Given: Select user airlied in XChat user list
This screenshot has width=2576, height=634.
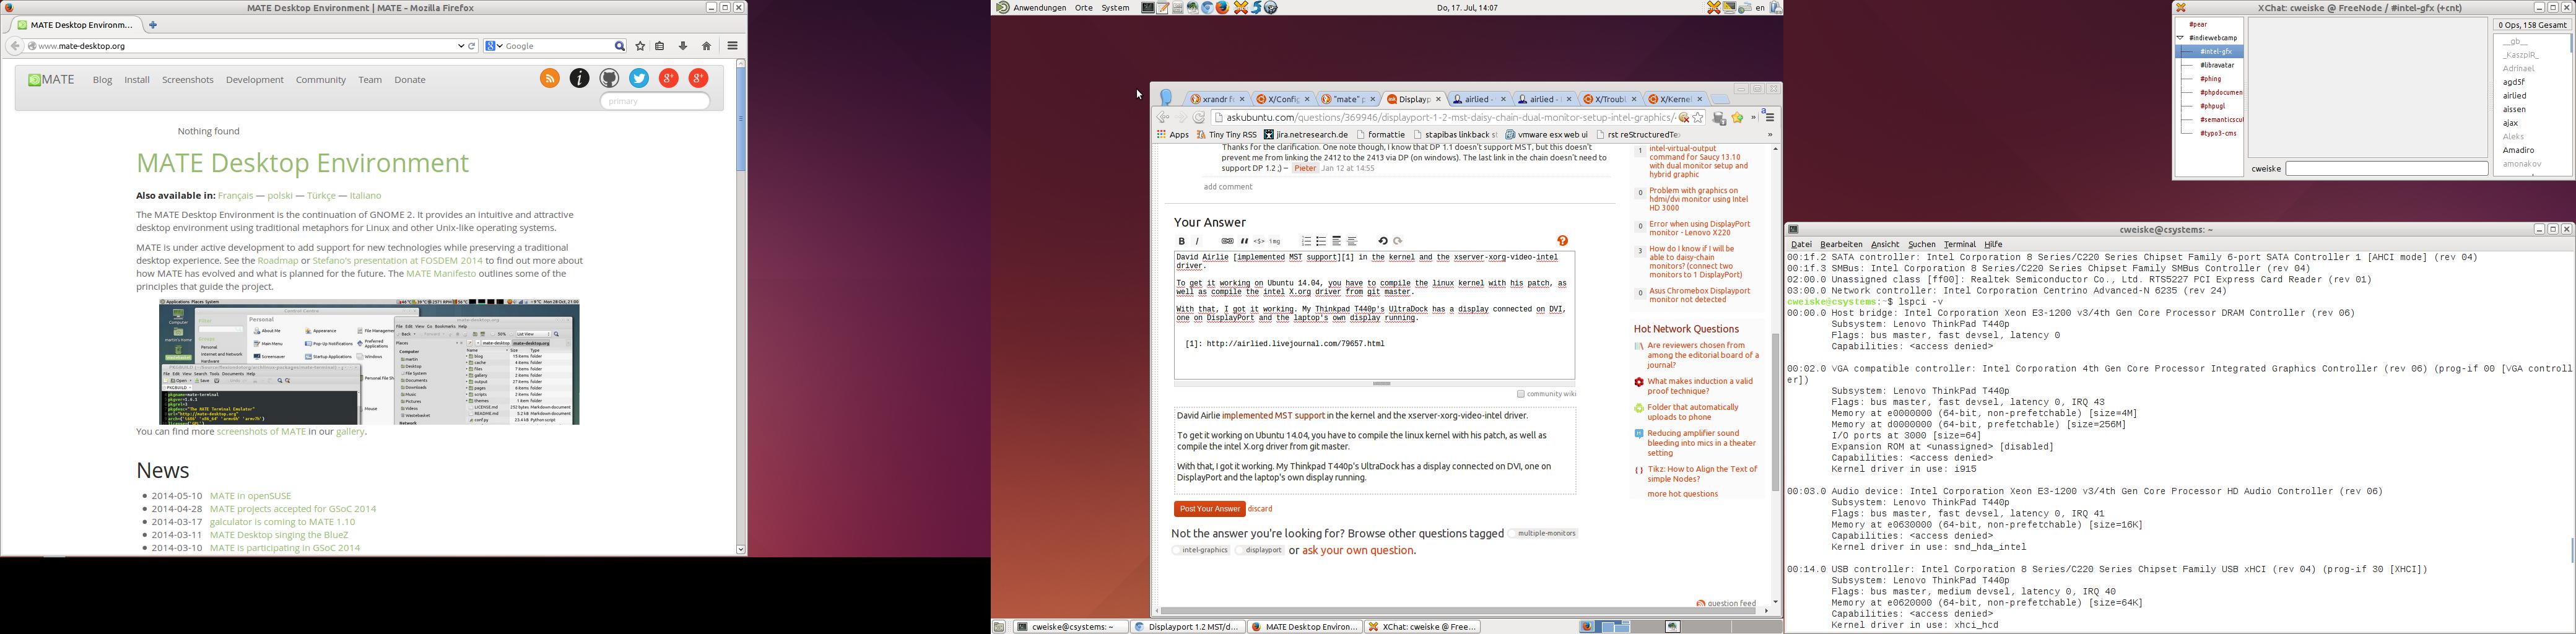Looking at the screenshot, I should (x=2514, y=96).
